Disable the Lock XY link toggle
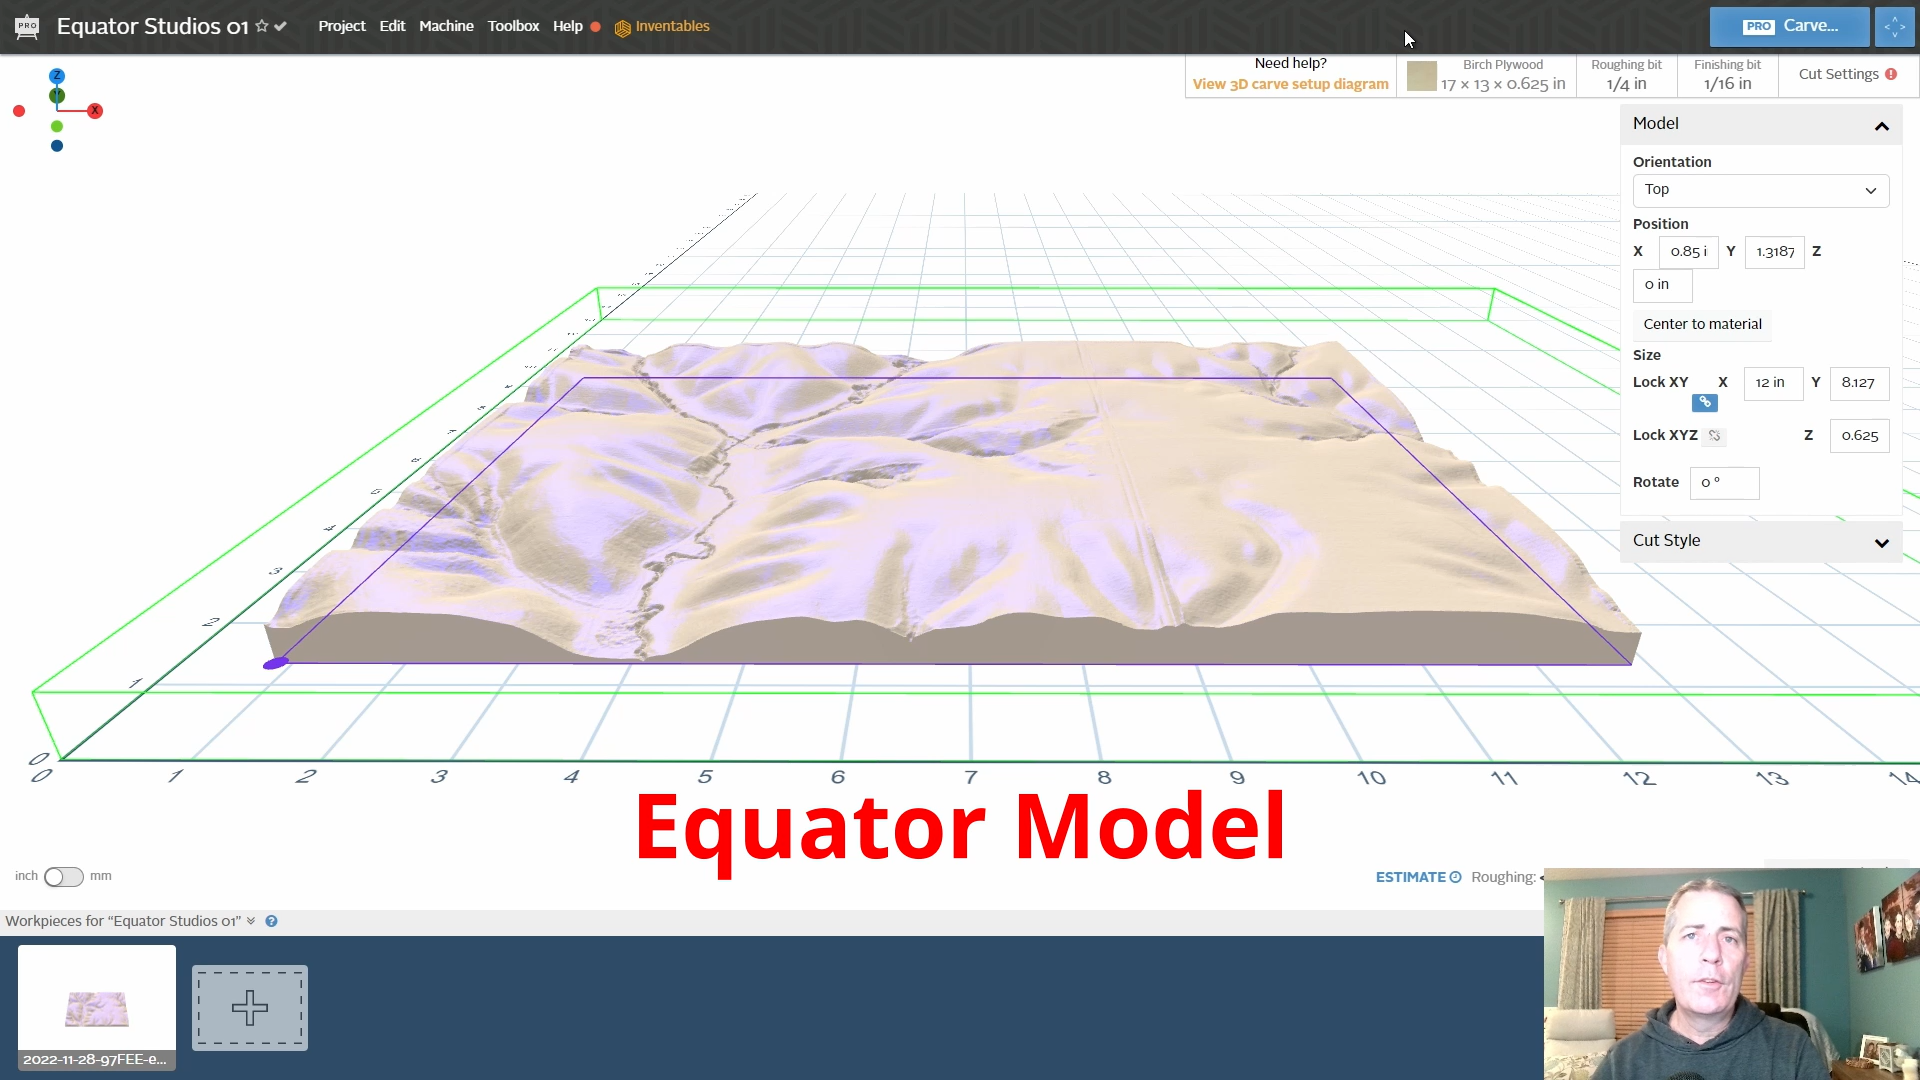The image size is (1920, 1080). (1704, 402)
